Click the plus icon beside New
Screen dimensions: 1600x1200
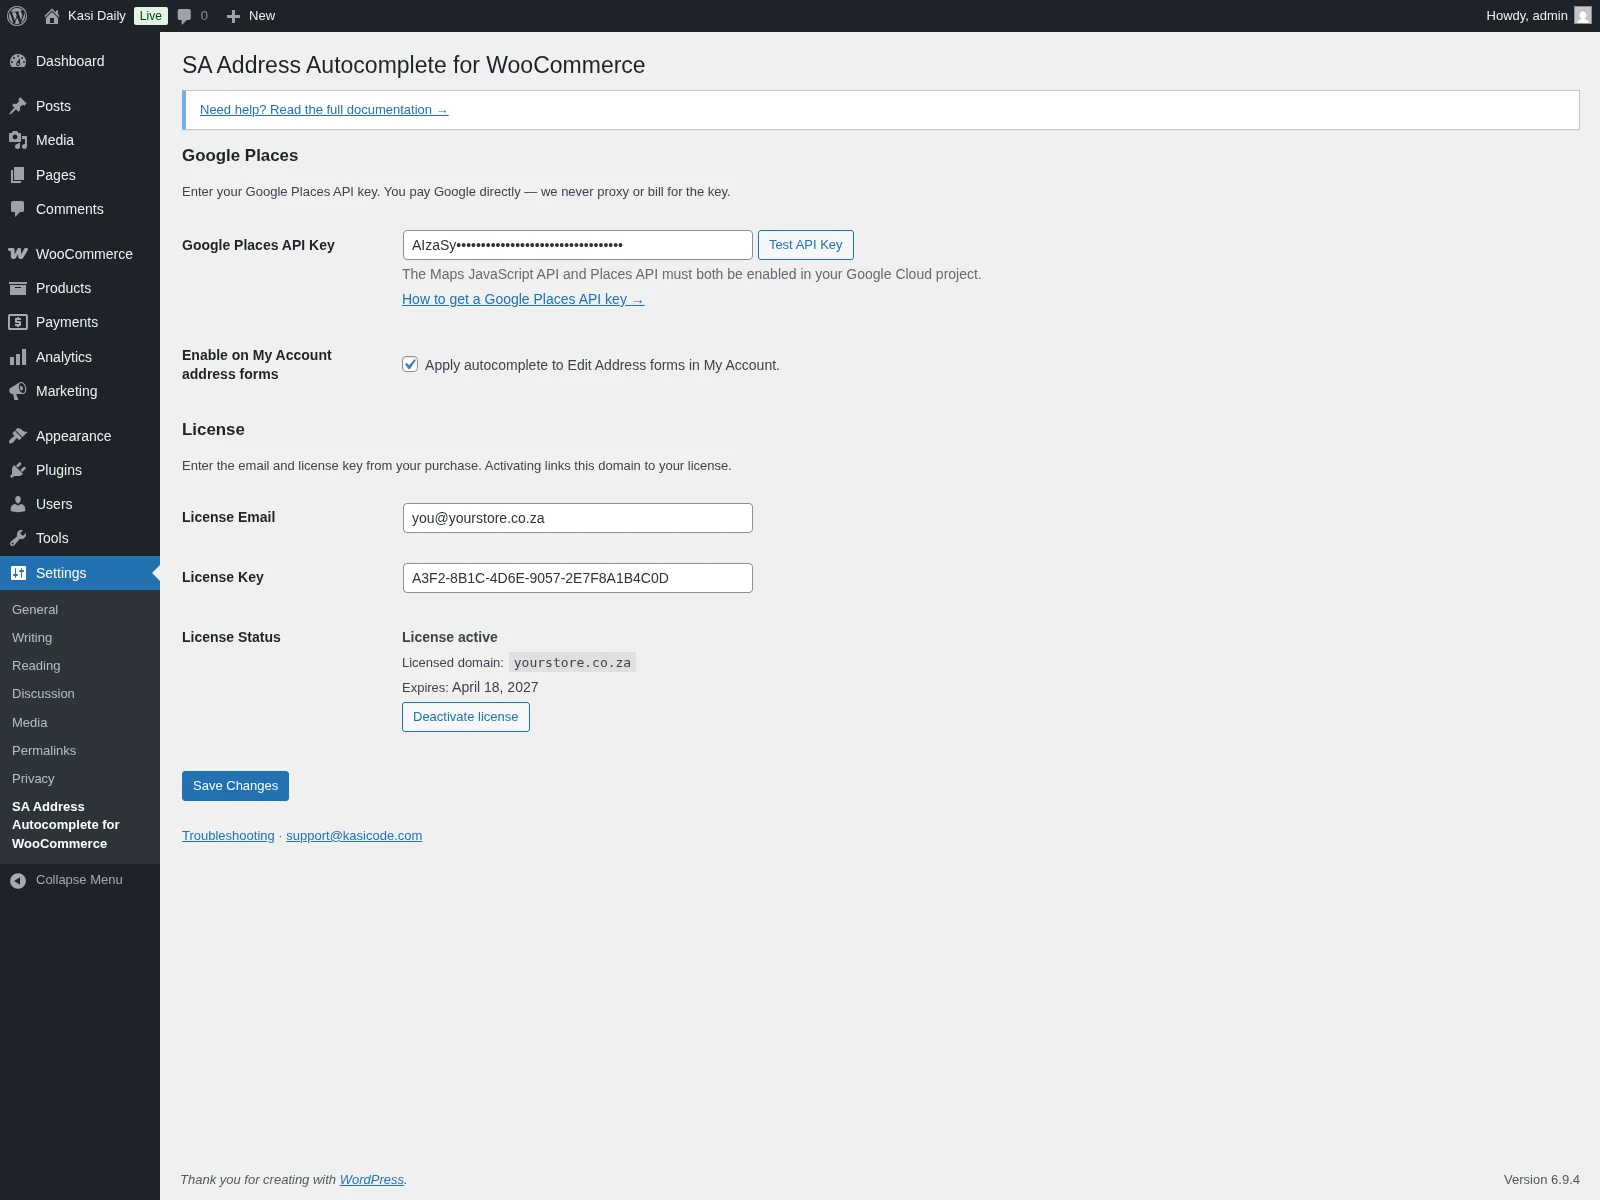tap(233, 16)
